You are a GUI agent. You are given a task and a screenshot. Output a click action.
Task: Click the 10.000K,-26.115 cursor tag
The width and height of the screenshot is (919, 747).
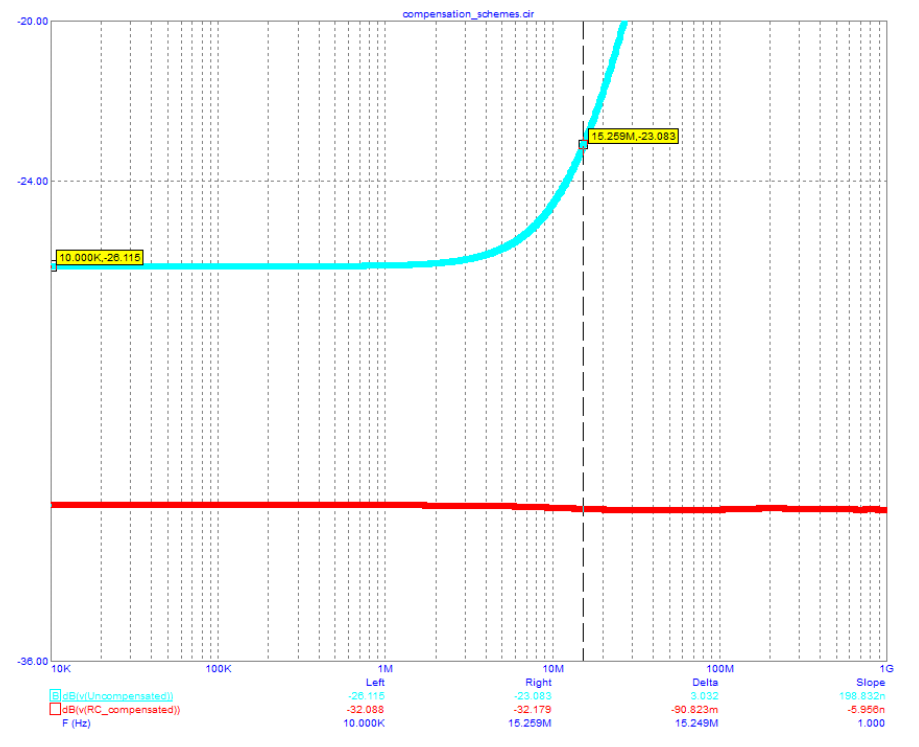tap(100, 258)
